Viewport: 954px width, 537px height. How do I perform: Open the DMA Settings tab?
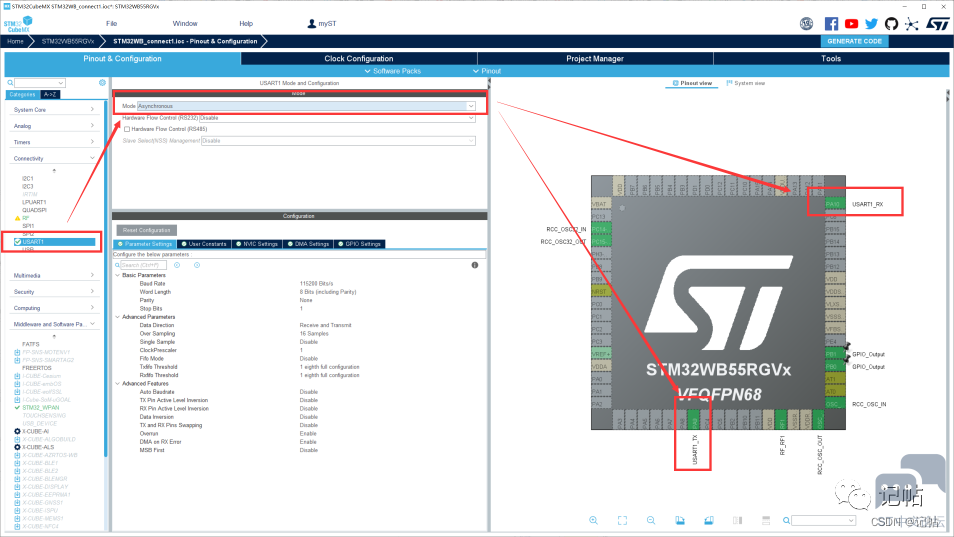(x=308, y=244)
